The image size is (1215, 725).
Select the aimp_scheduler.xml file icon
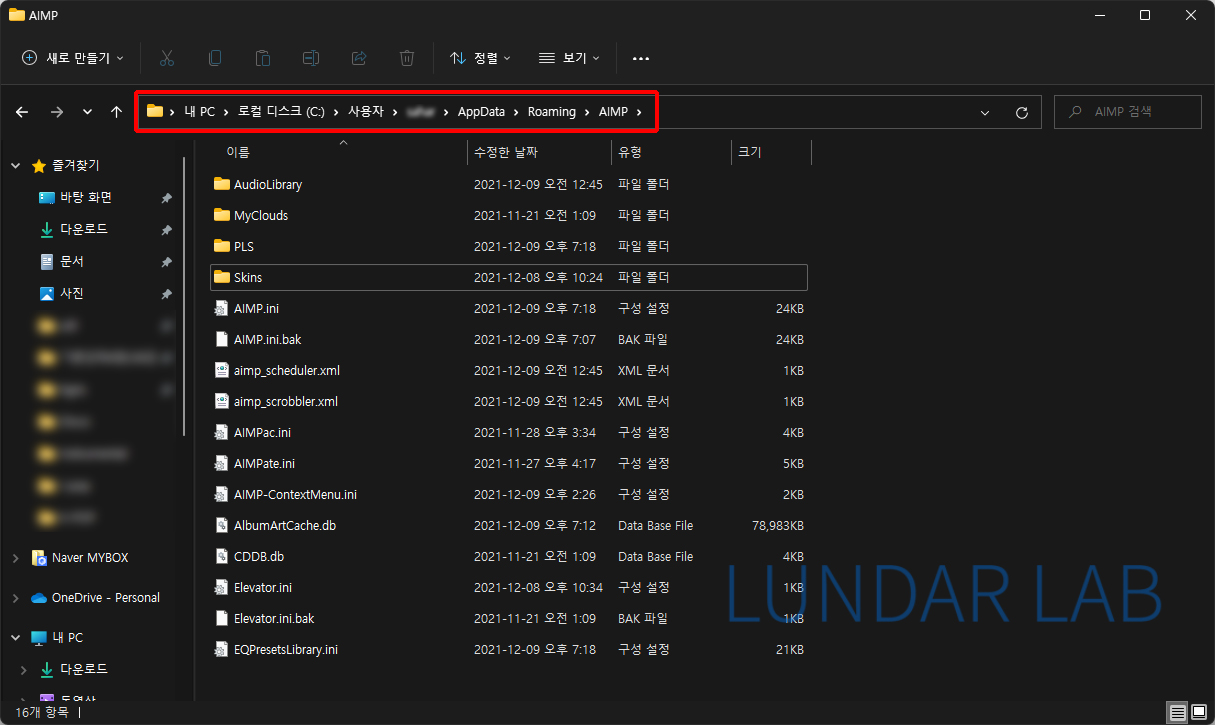[222, 370]
